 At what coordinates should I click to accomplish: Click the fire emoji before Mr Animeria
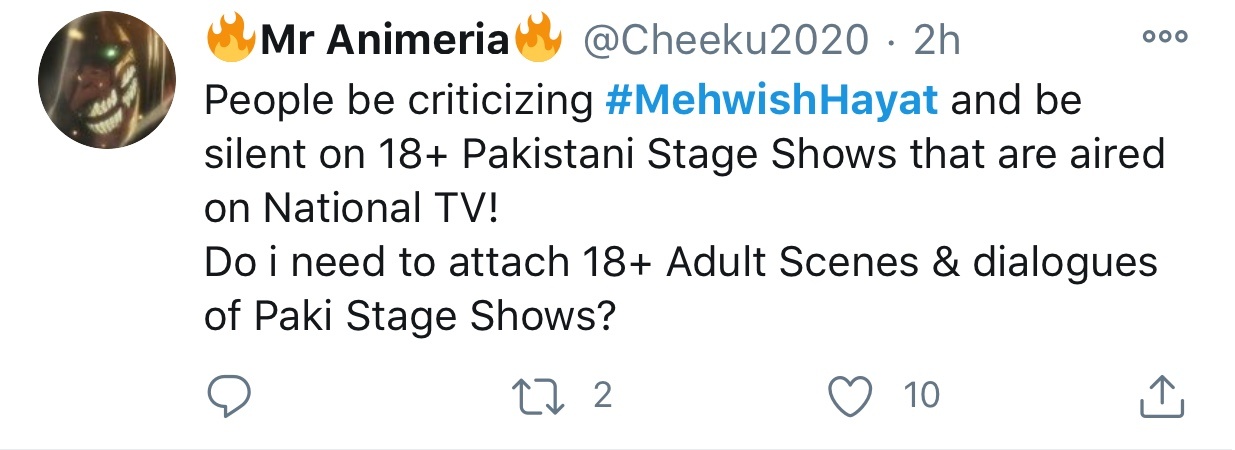pyautogui.click(x=228, y=40)
